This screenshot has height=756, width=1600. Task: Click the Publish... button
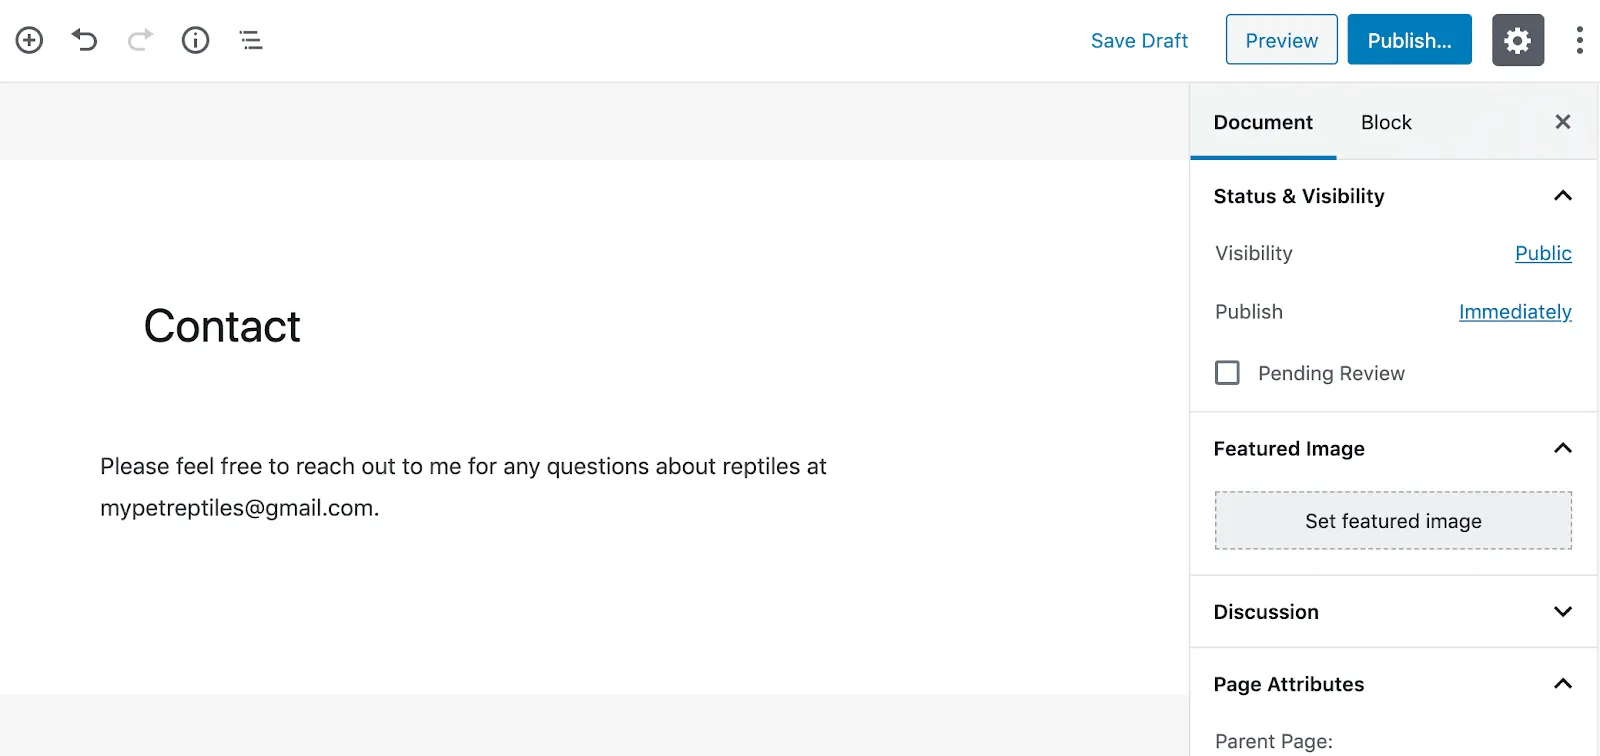pyautogui.click(x=1409, y=40)
